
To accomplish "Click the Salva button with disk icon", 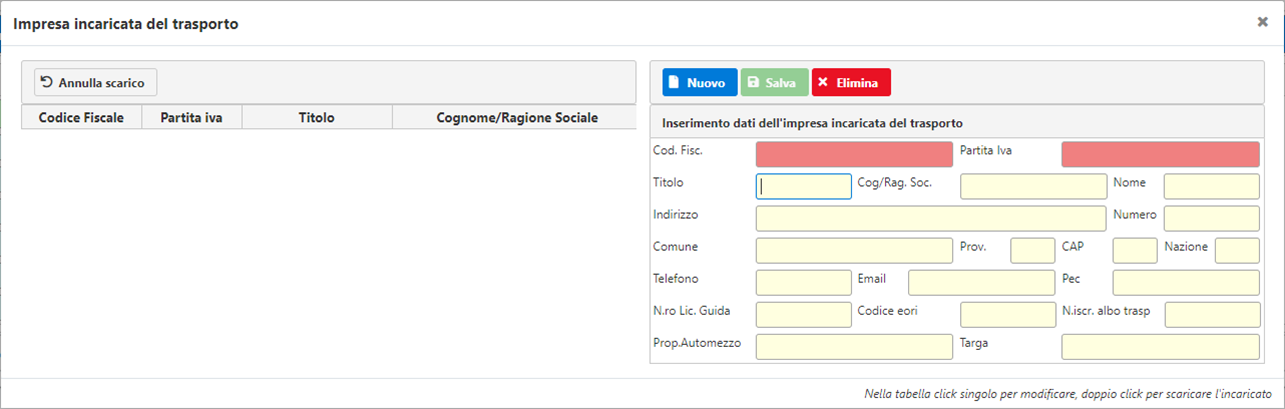I will coord(775,83).
